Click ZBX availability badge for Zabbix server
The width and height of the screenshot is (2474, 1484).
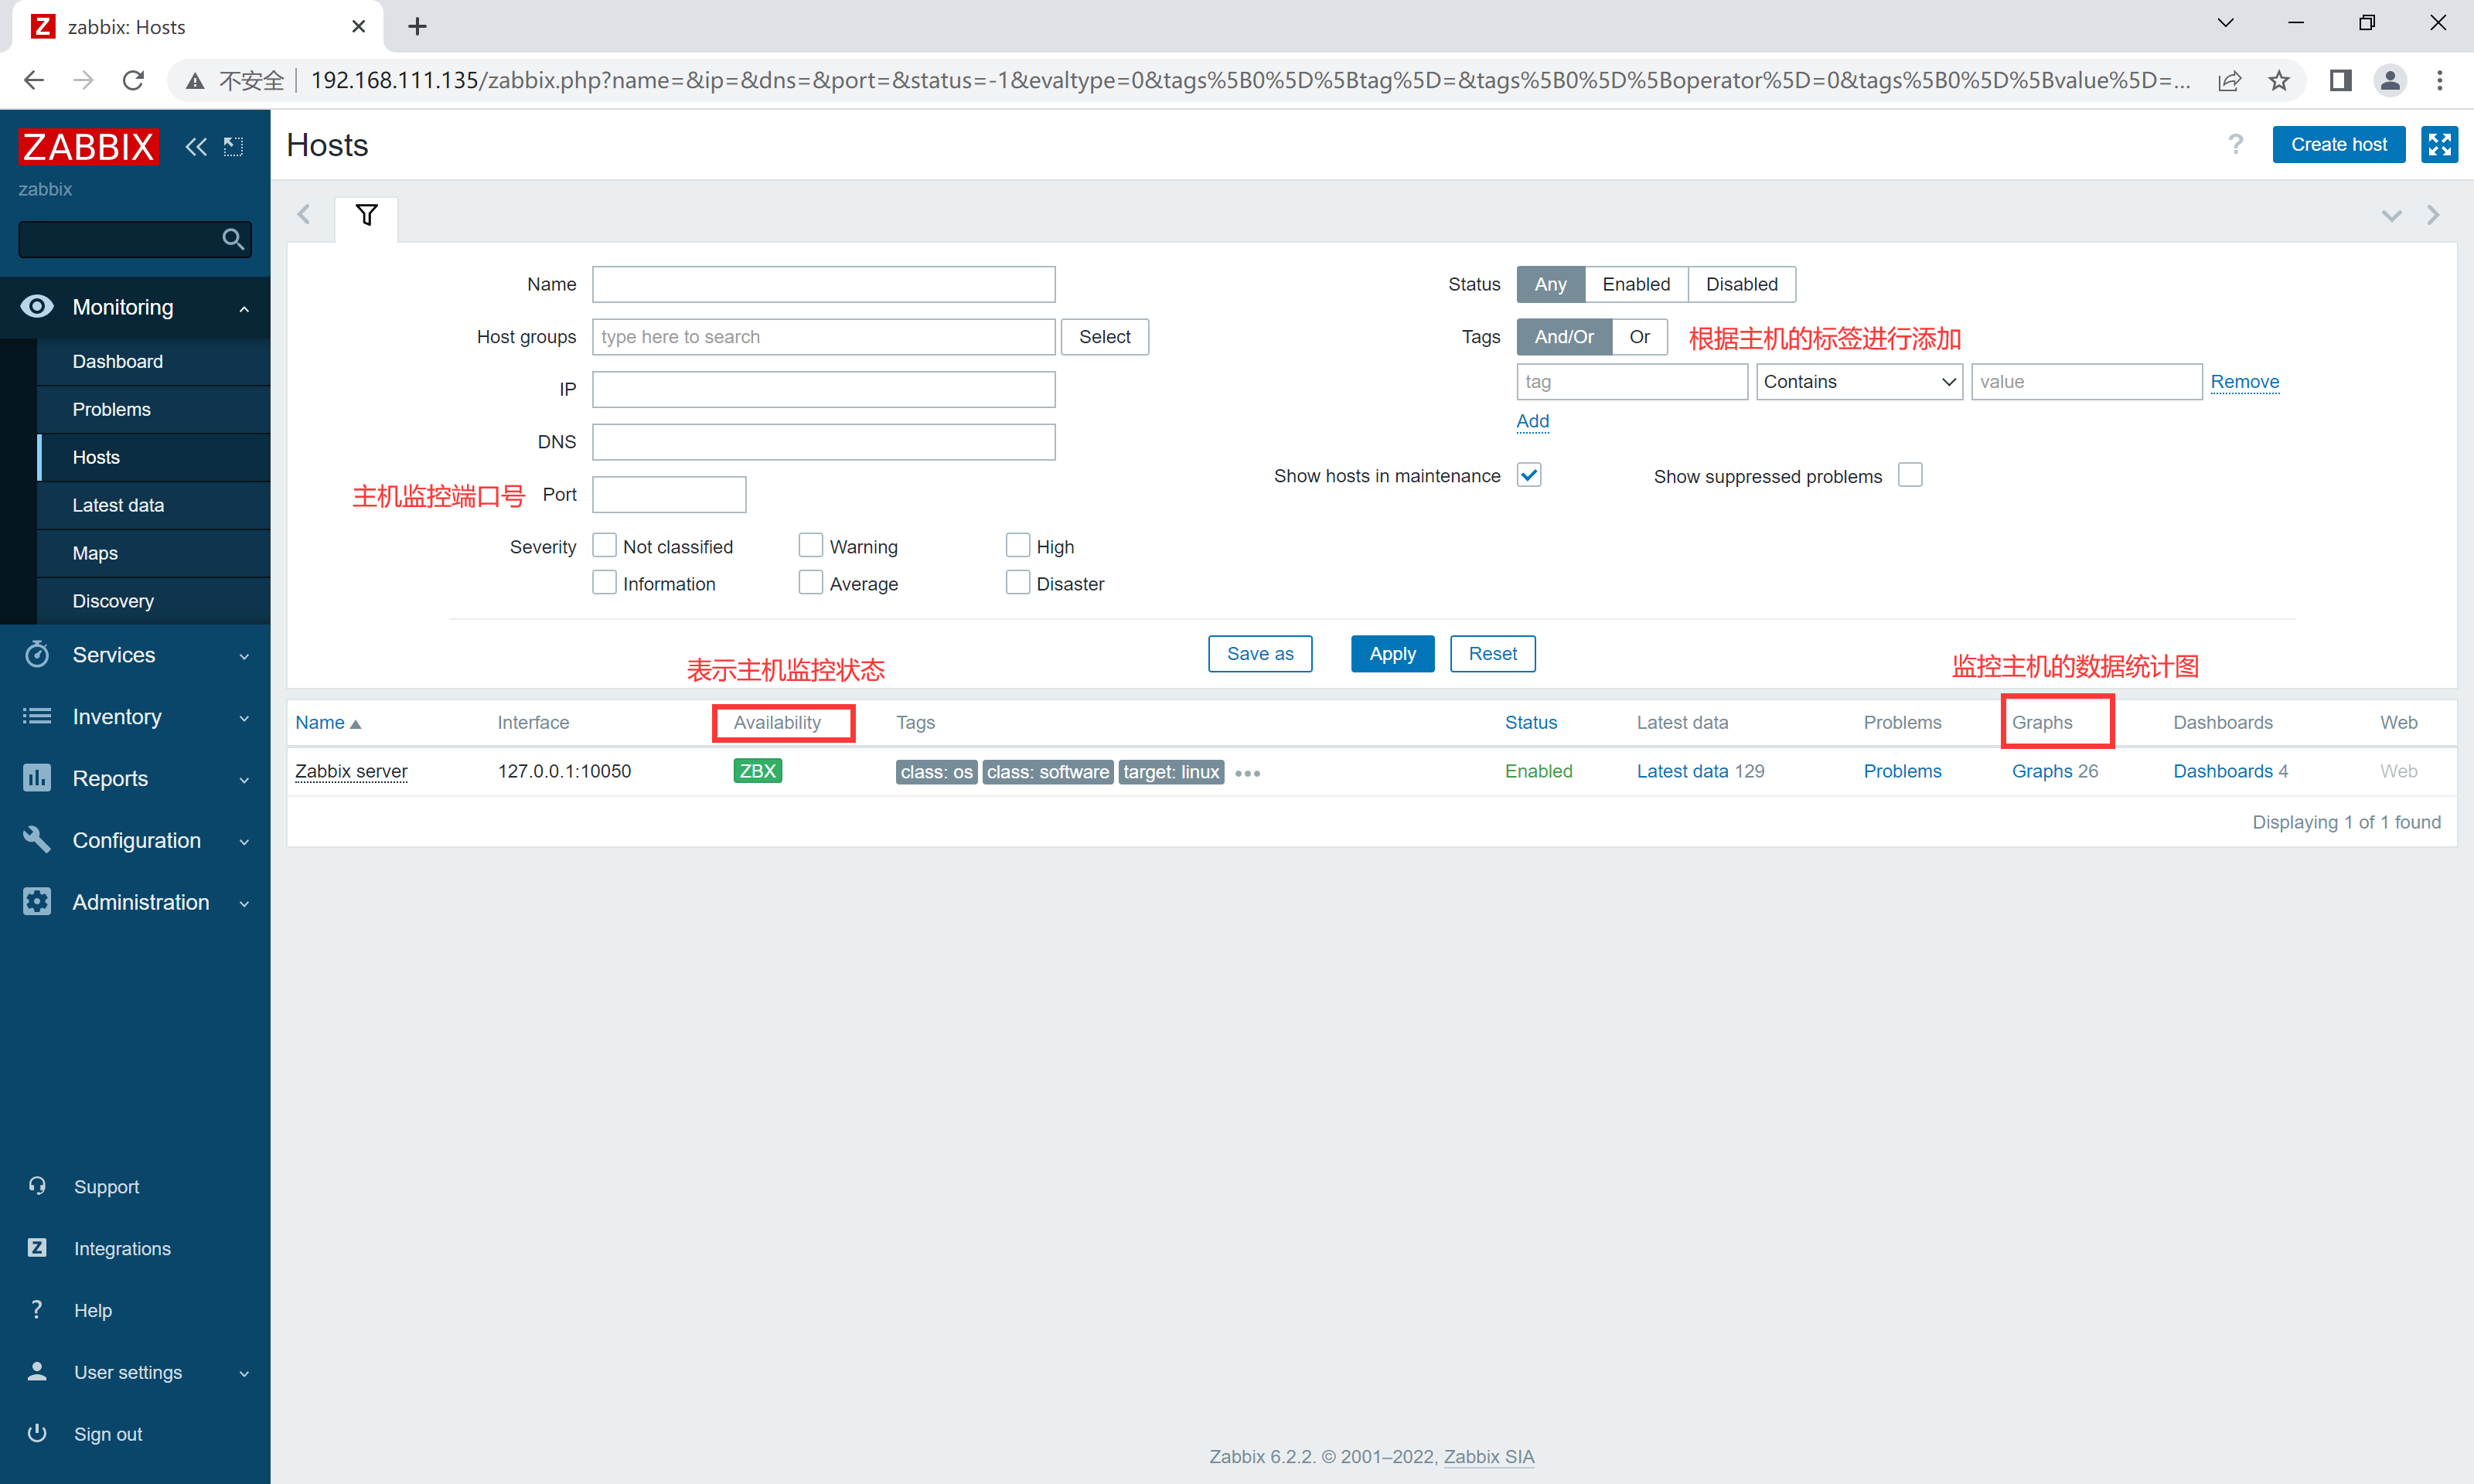757,771
